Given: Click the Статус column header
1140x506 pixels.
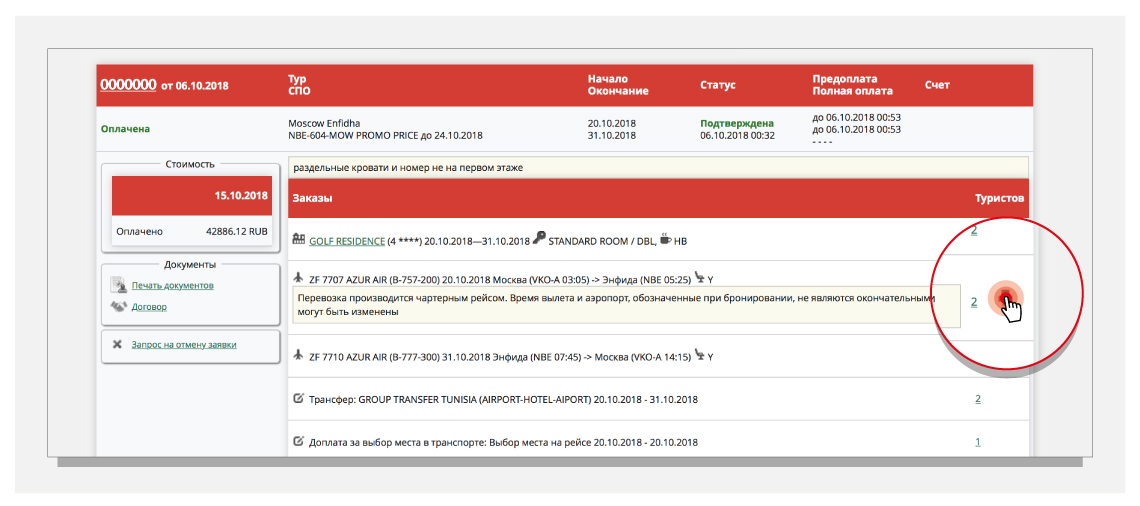Looking at the screenshot, I should point(718,85).
